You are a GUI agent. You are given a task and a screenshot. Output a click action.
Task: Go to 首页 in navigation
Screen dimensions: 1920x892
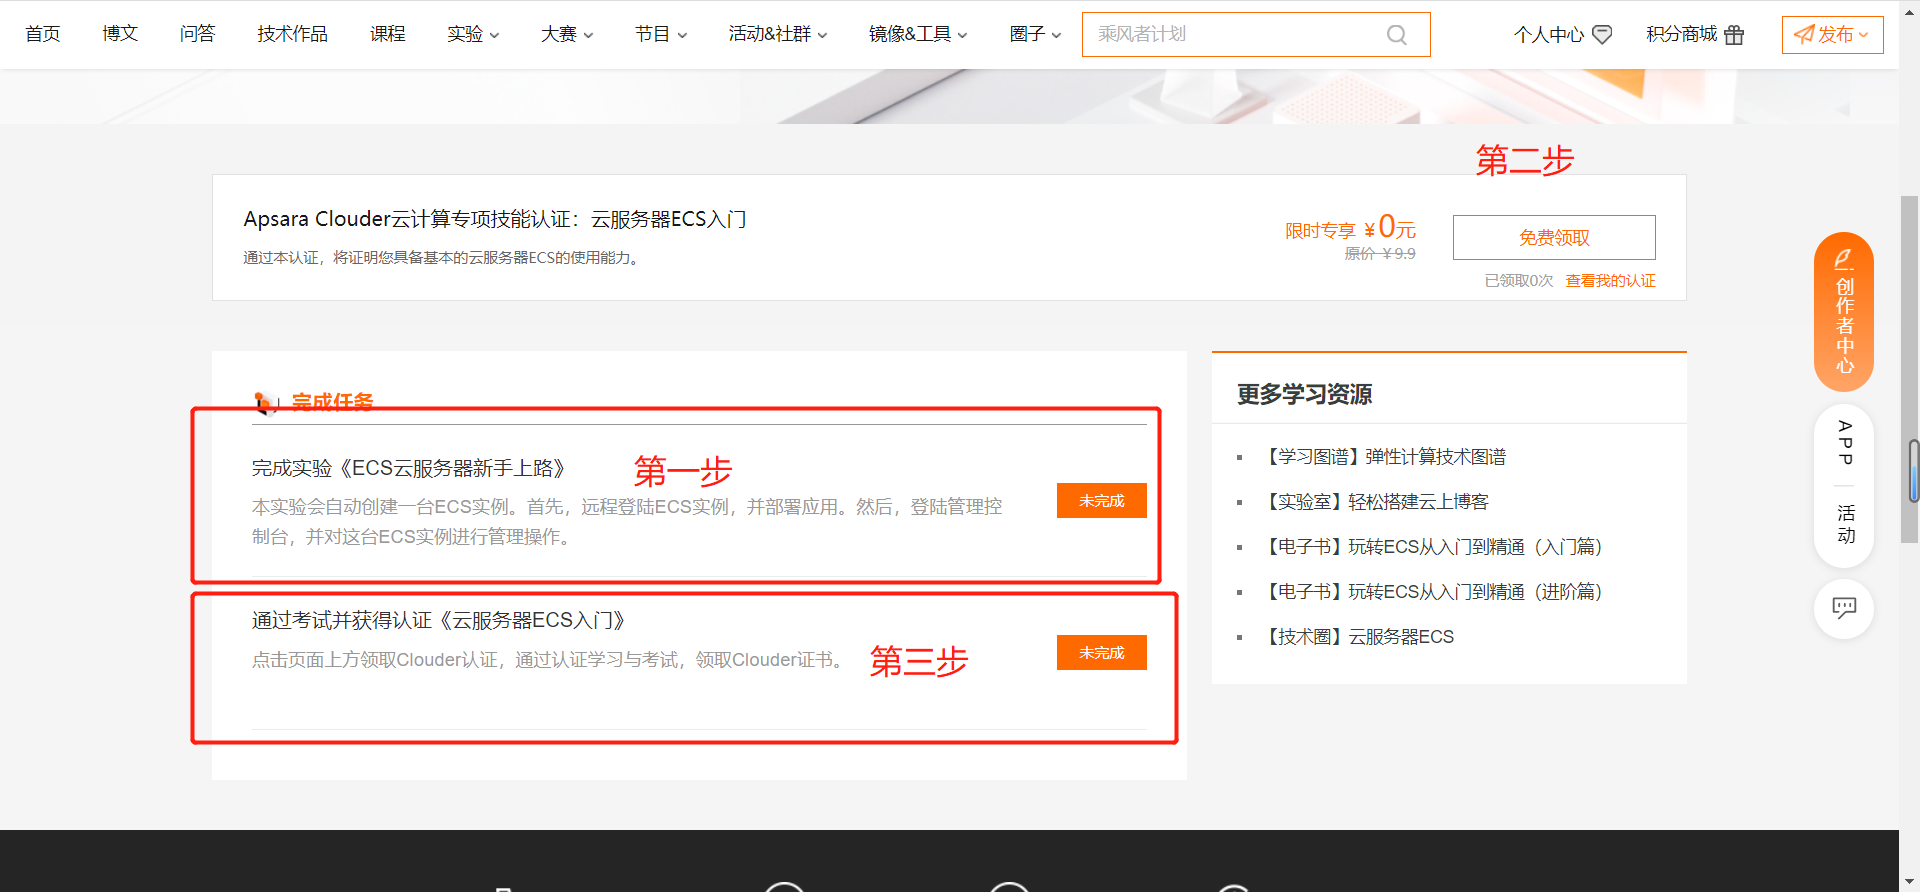(x=43, y=34)
